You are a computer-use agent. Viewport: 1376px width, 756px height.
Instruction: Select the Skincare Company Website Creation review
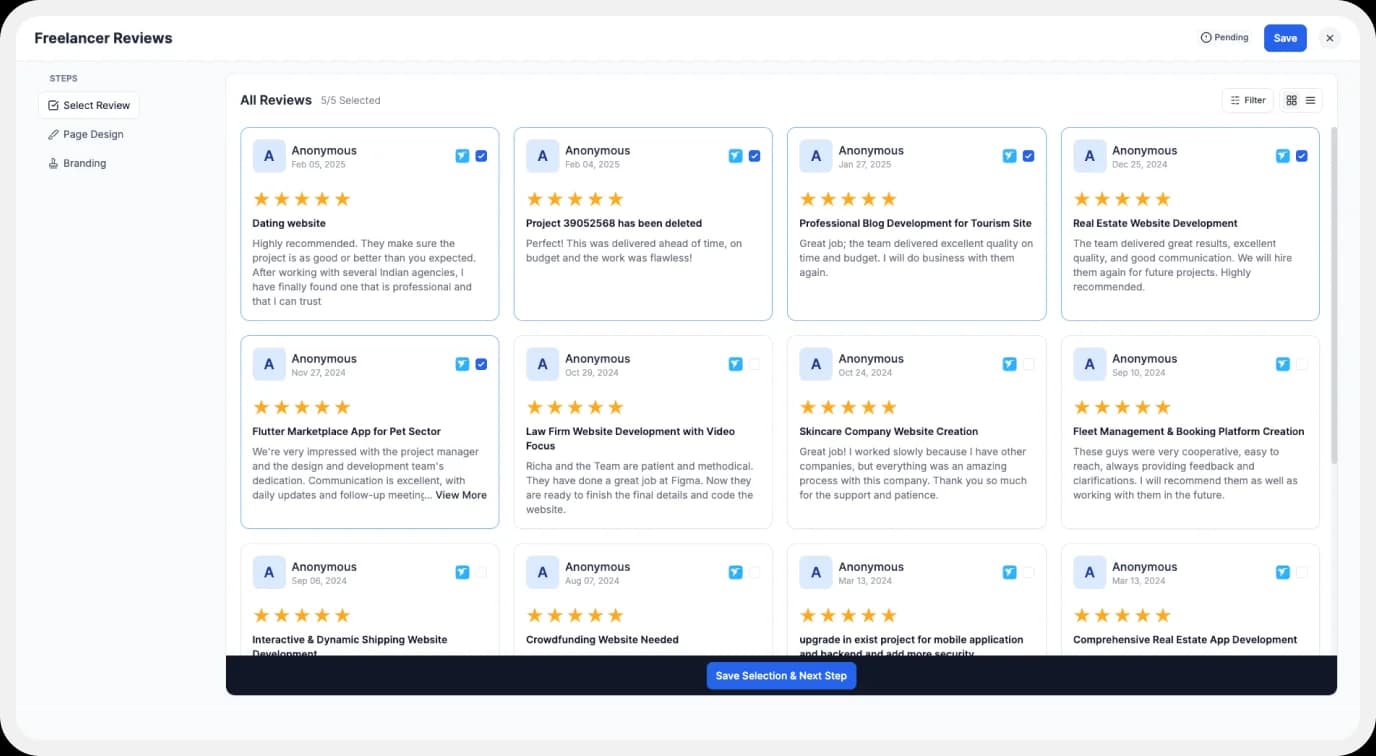tap(1028, 364)
